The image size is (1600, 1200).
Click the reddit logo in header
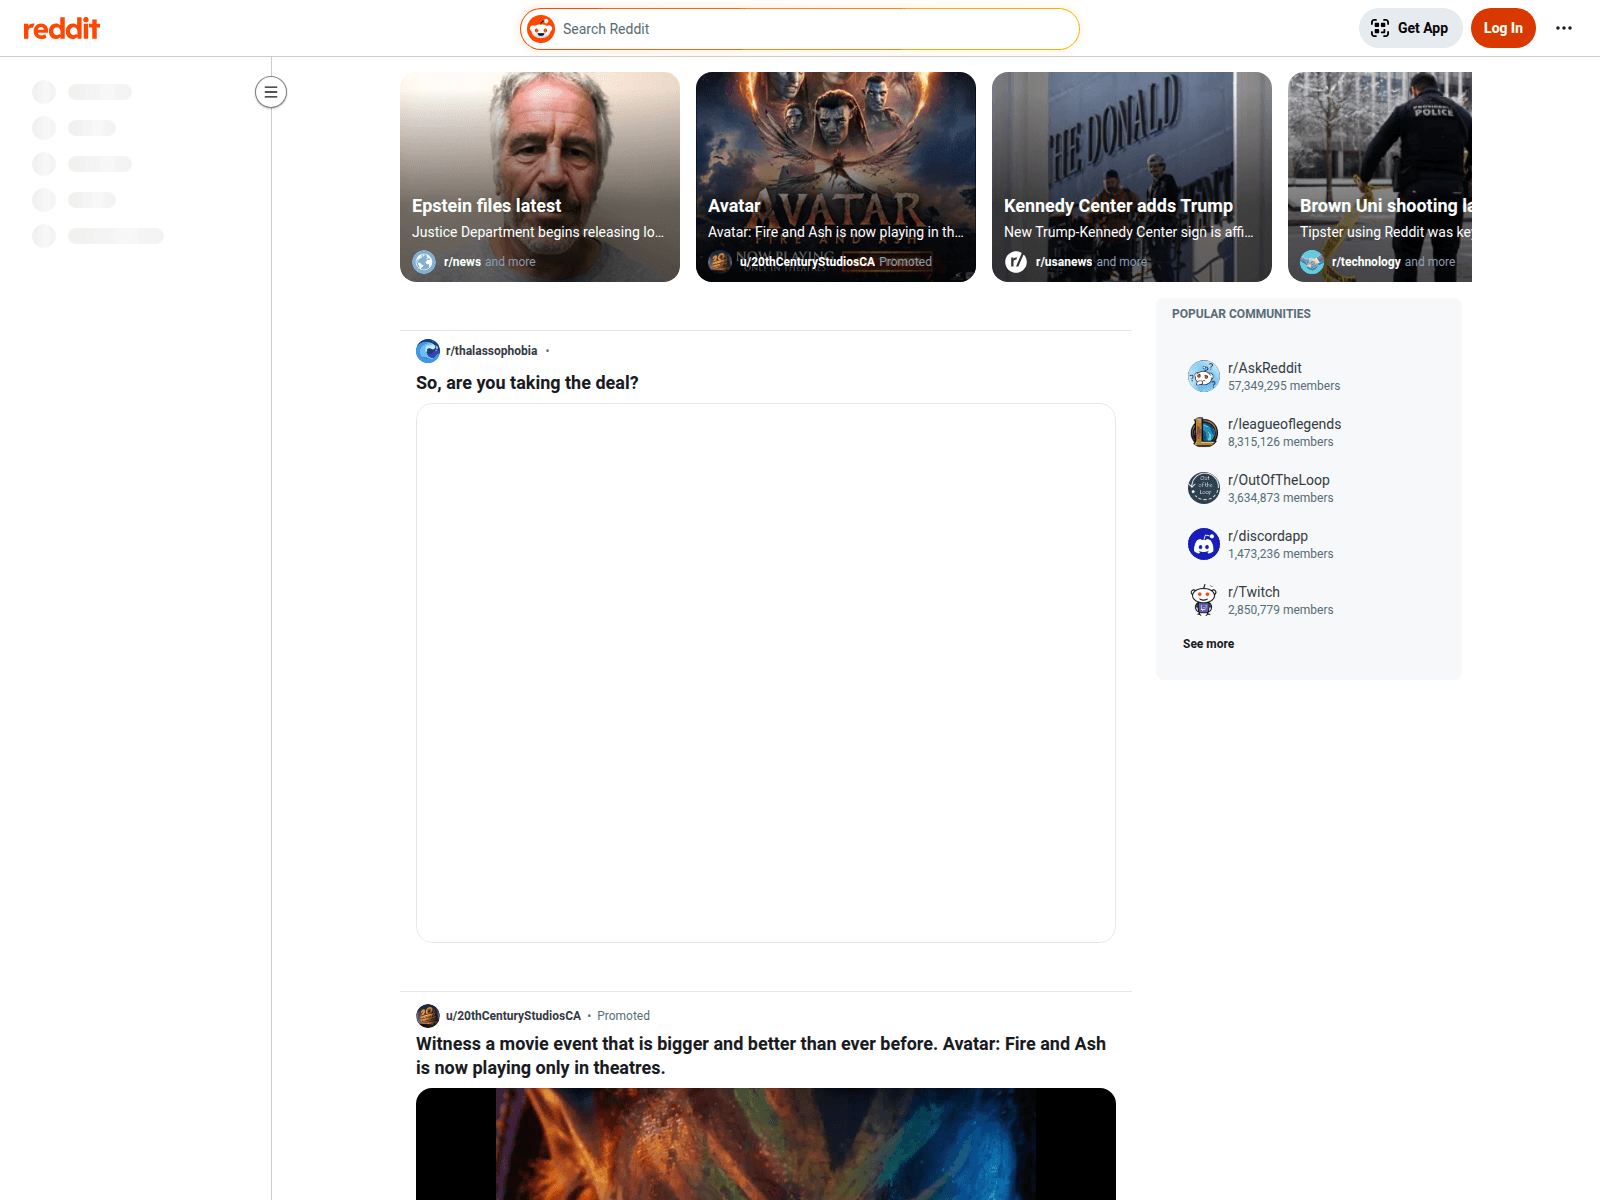pyautogui.click(x=61, y=28)
